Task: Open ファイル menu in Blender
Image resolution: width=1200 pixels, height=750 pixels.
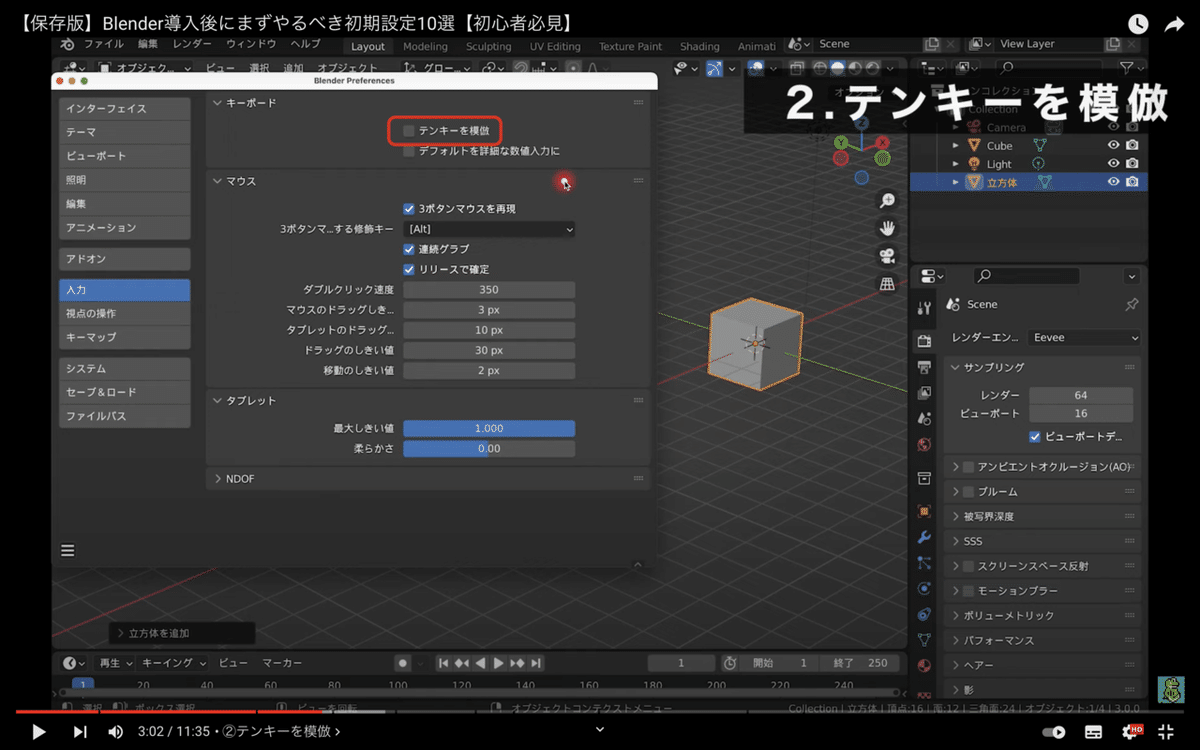Action: pyautogui.click(x=104, y=45)
